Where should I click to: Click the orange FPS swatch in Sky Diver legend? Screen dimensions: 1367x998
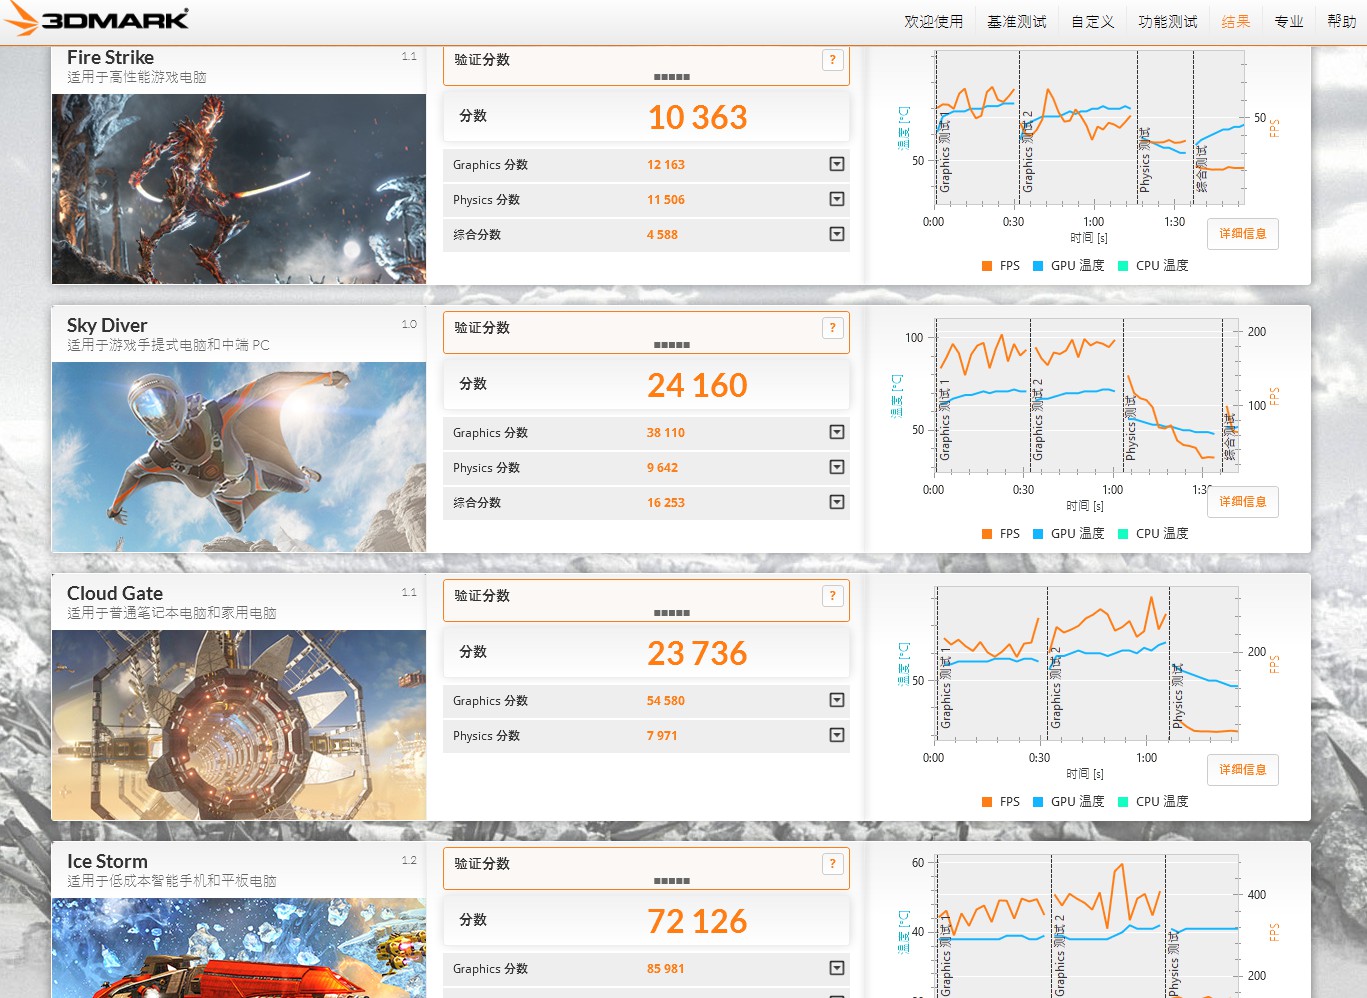coord(987,534)
